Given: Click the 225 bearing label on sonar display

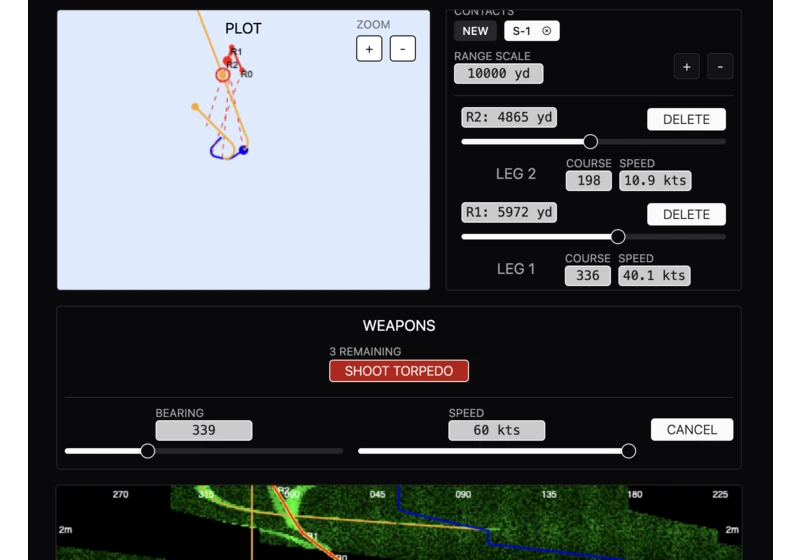Looking at the screenshot, I should click(x=720, y=495).
